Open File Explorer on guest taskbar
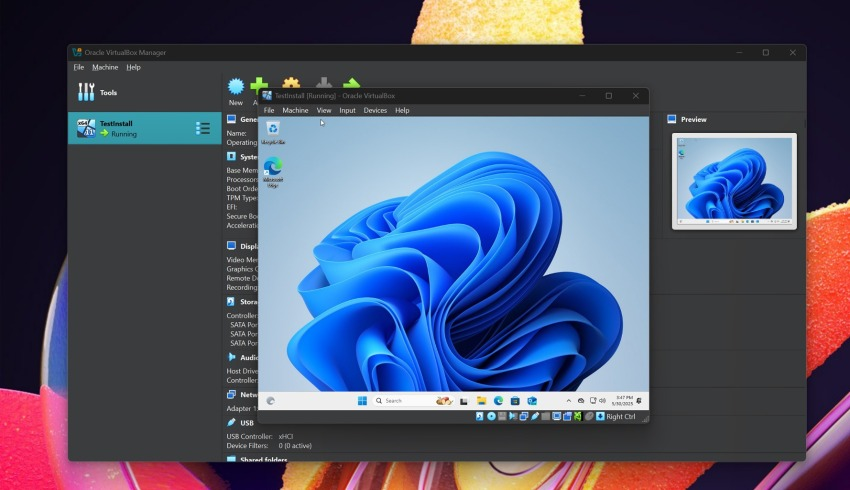Viewport: 850px width, 490px height. (x=481, y=401)
